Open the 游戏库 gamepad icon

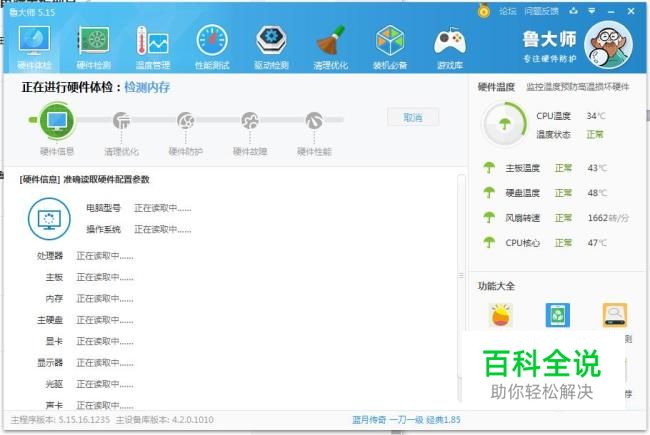(450, 48)
